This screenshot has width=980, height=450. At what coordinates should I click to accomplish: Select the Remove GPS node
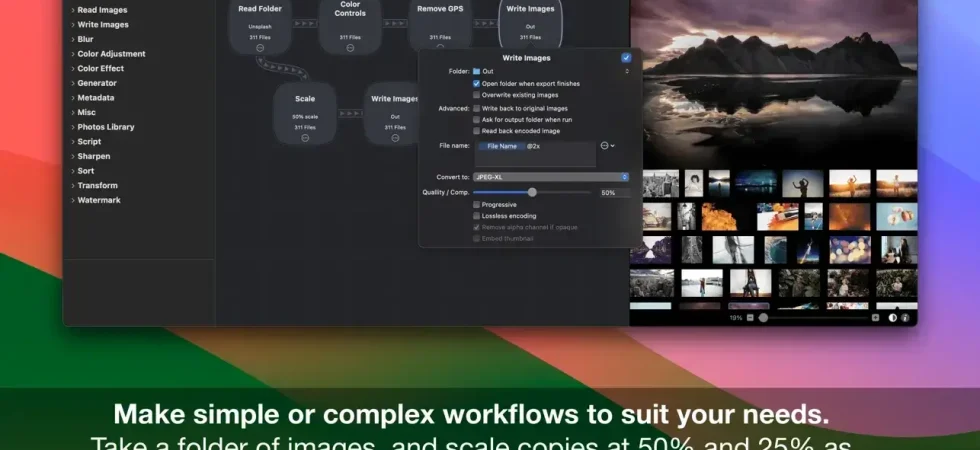(440, 24)
